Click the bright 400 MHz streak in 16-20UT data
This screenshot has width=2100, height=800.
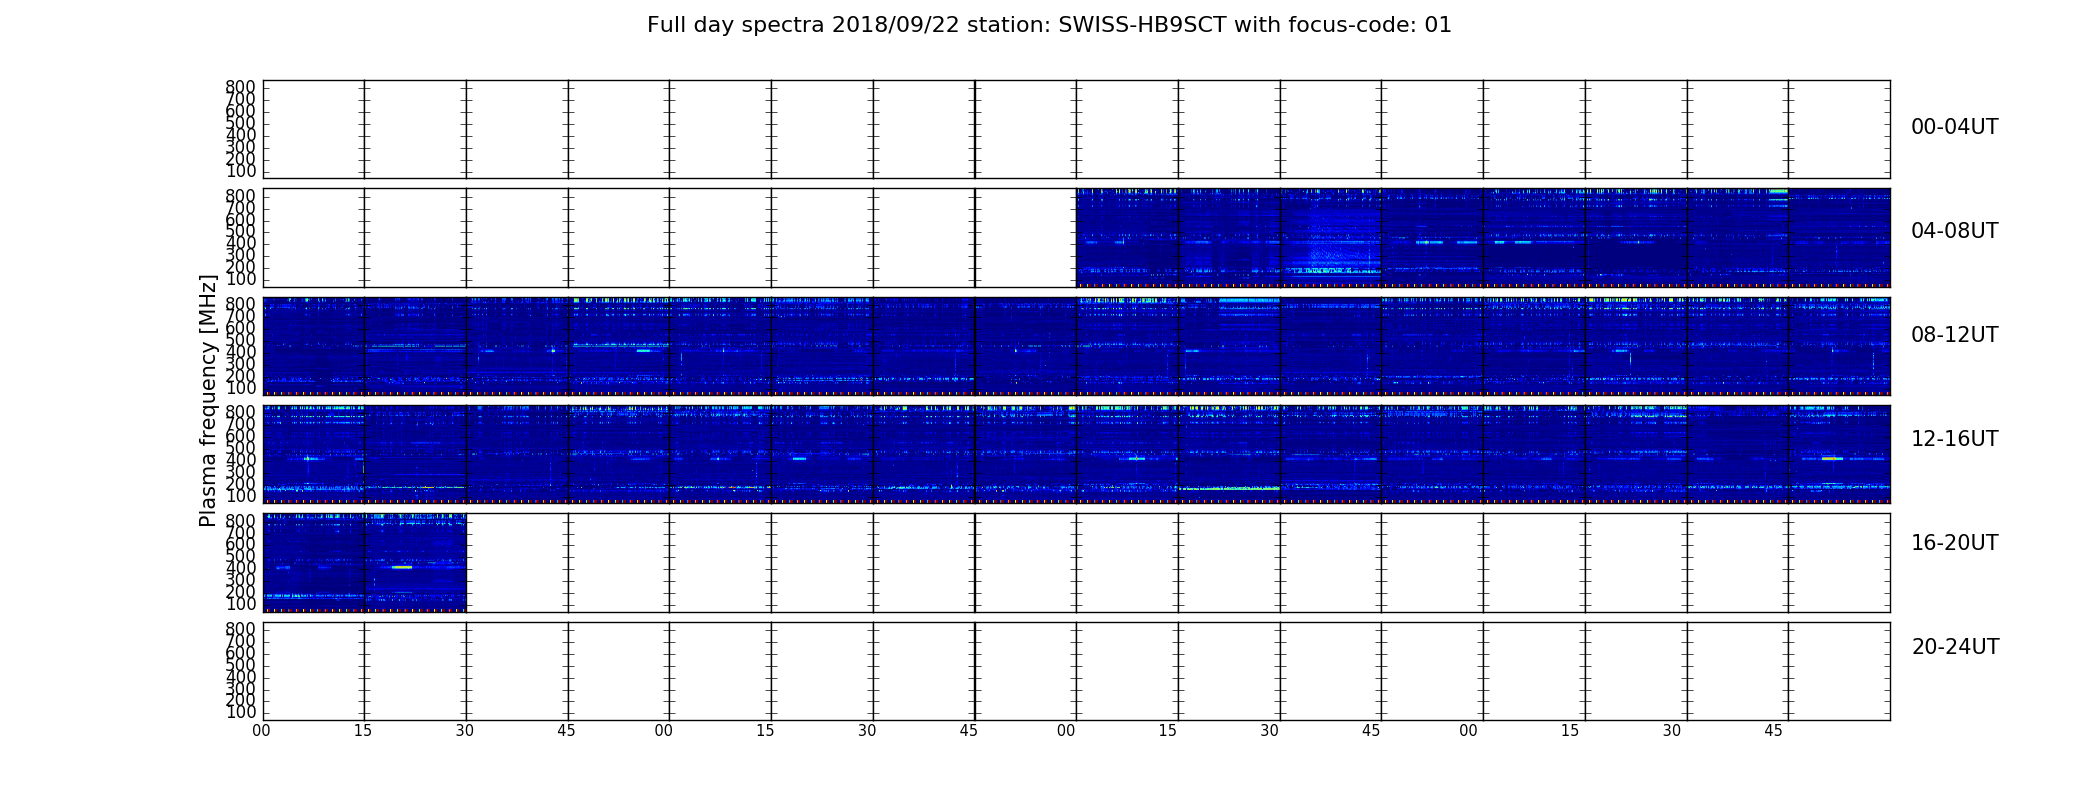click(x=402, y=567)
